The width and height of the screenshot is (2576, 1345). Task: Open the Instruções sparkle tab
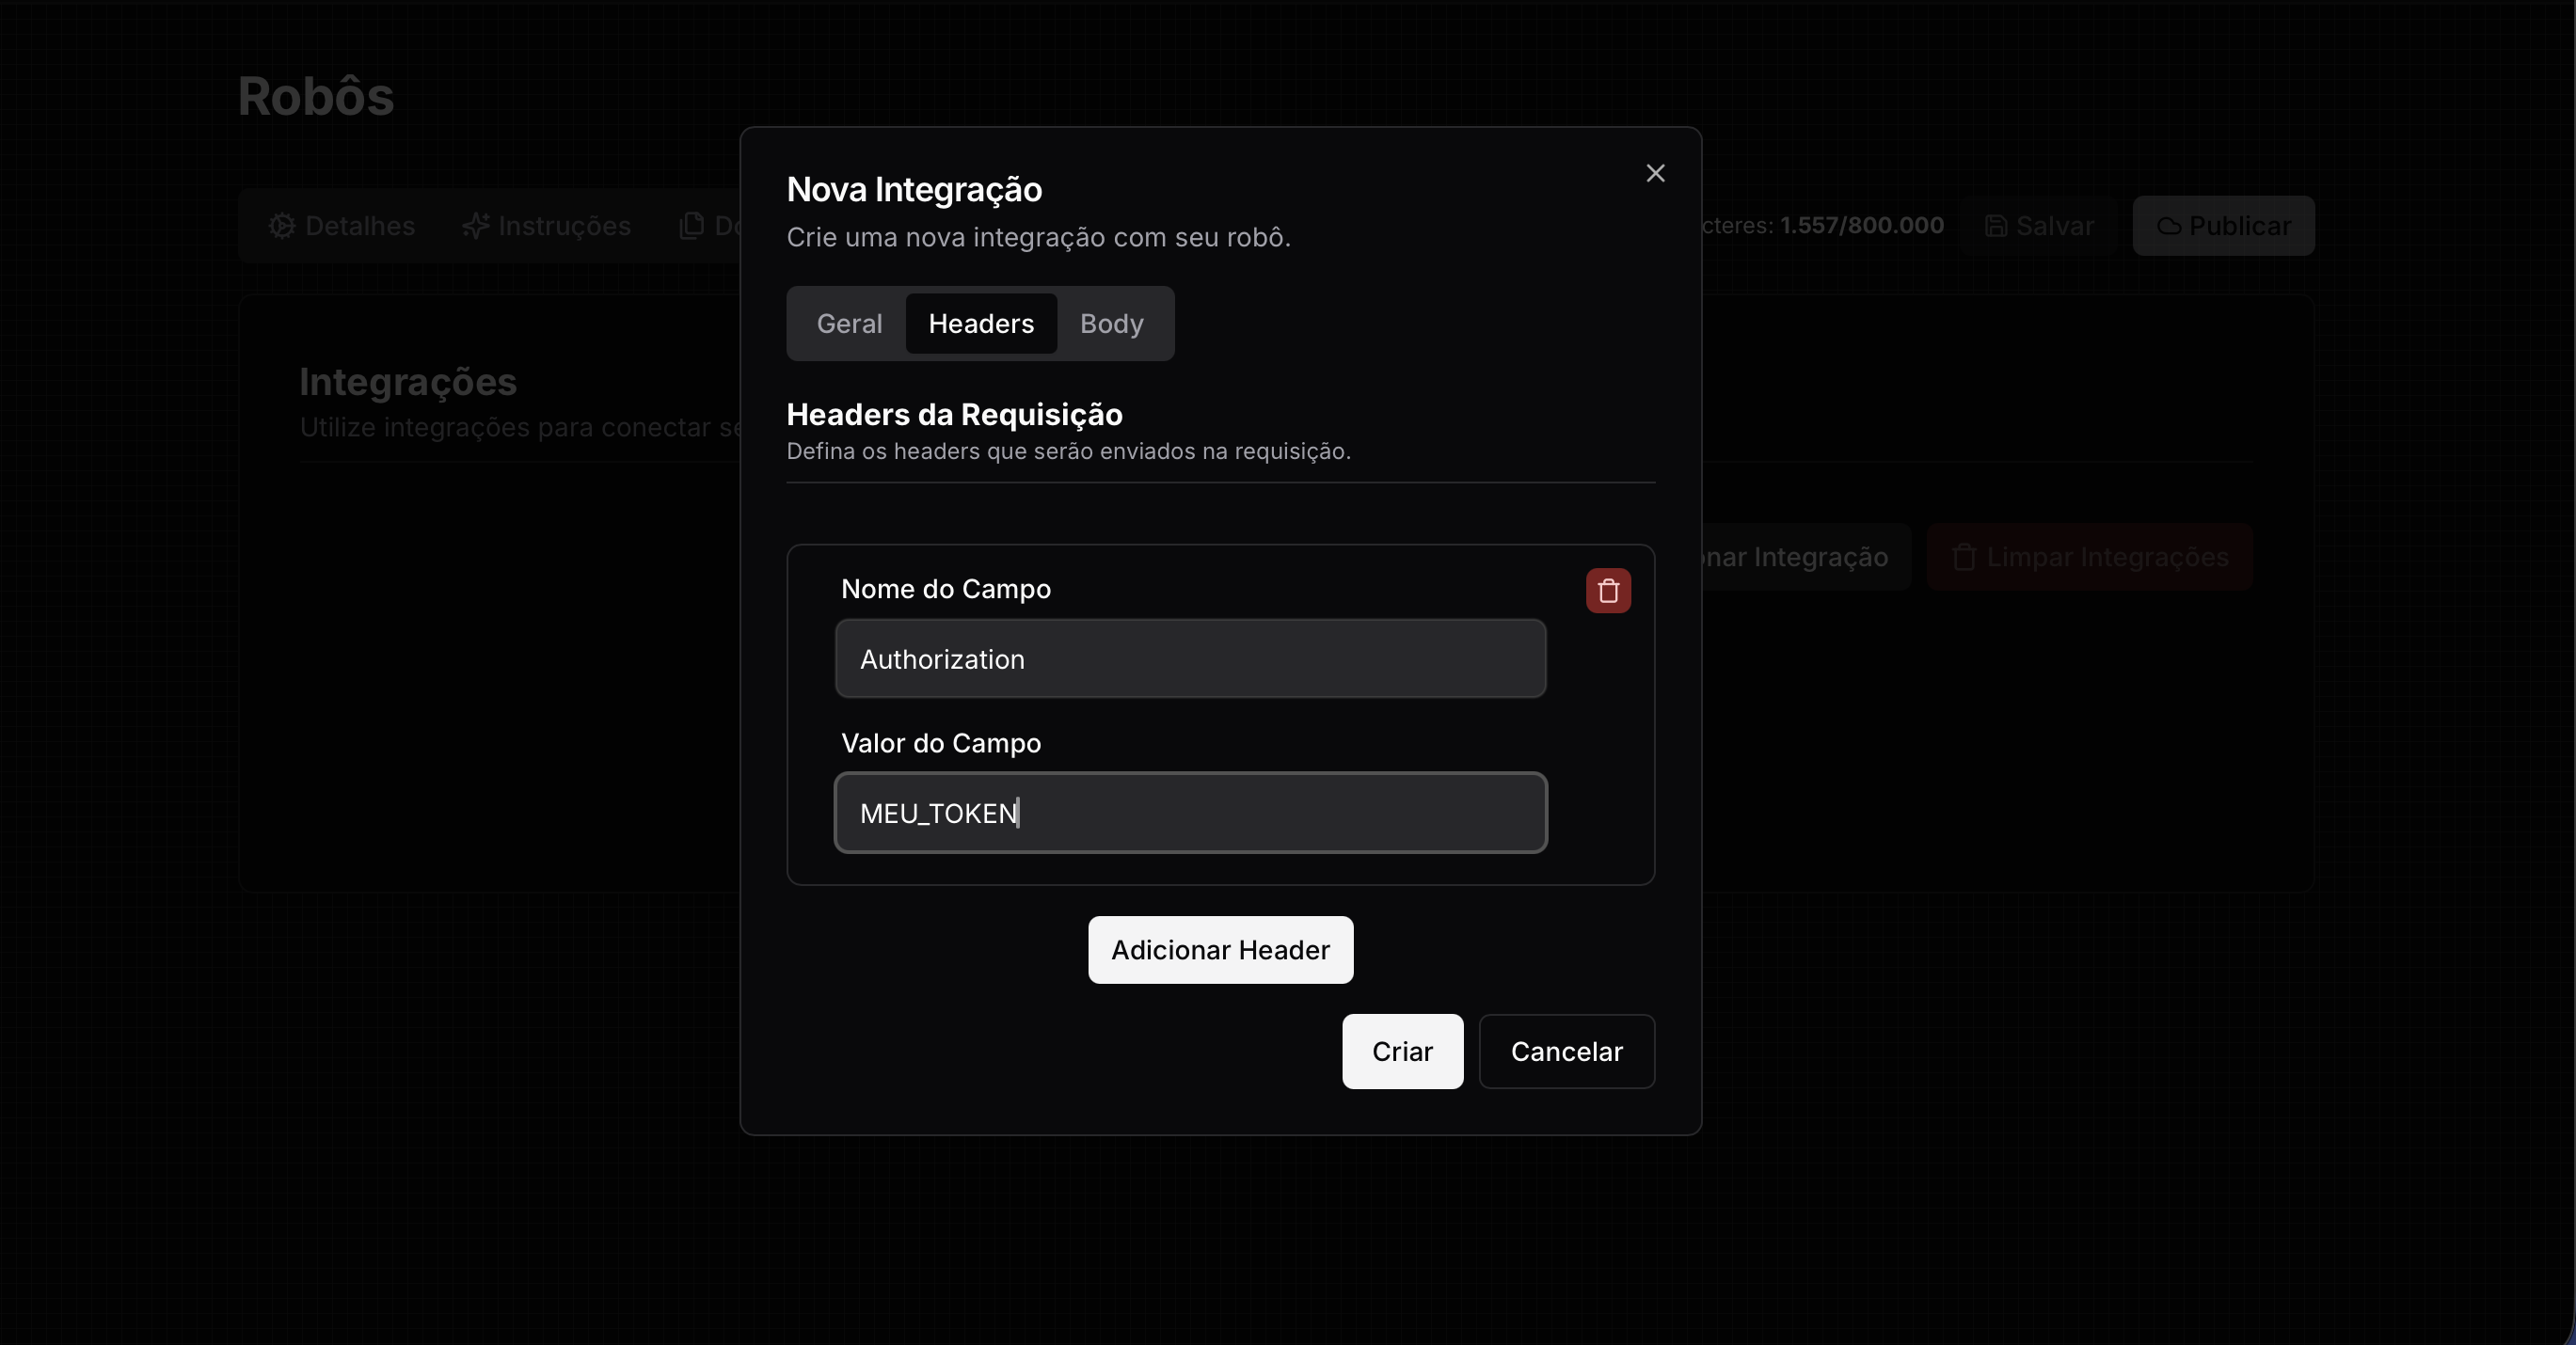475,226
